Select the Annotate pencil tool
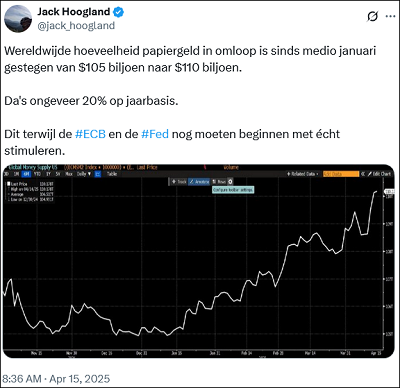Viewport: 400px width, 388px height. click(199, 182)
